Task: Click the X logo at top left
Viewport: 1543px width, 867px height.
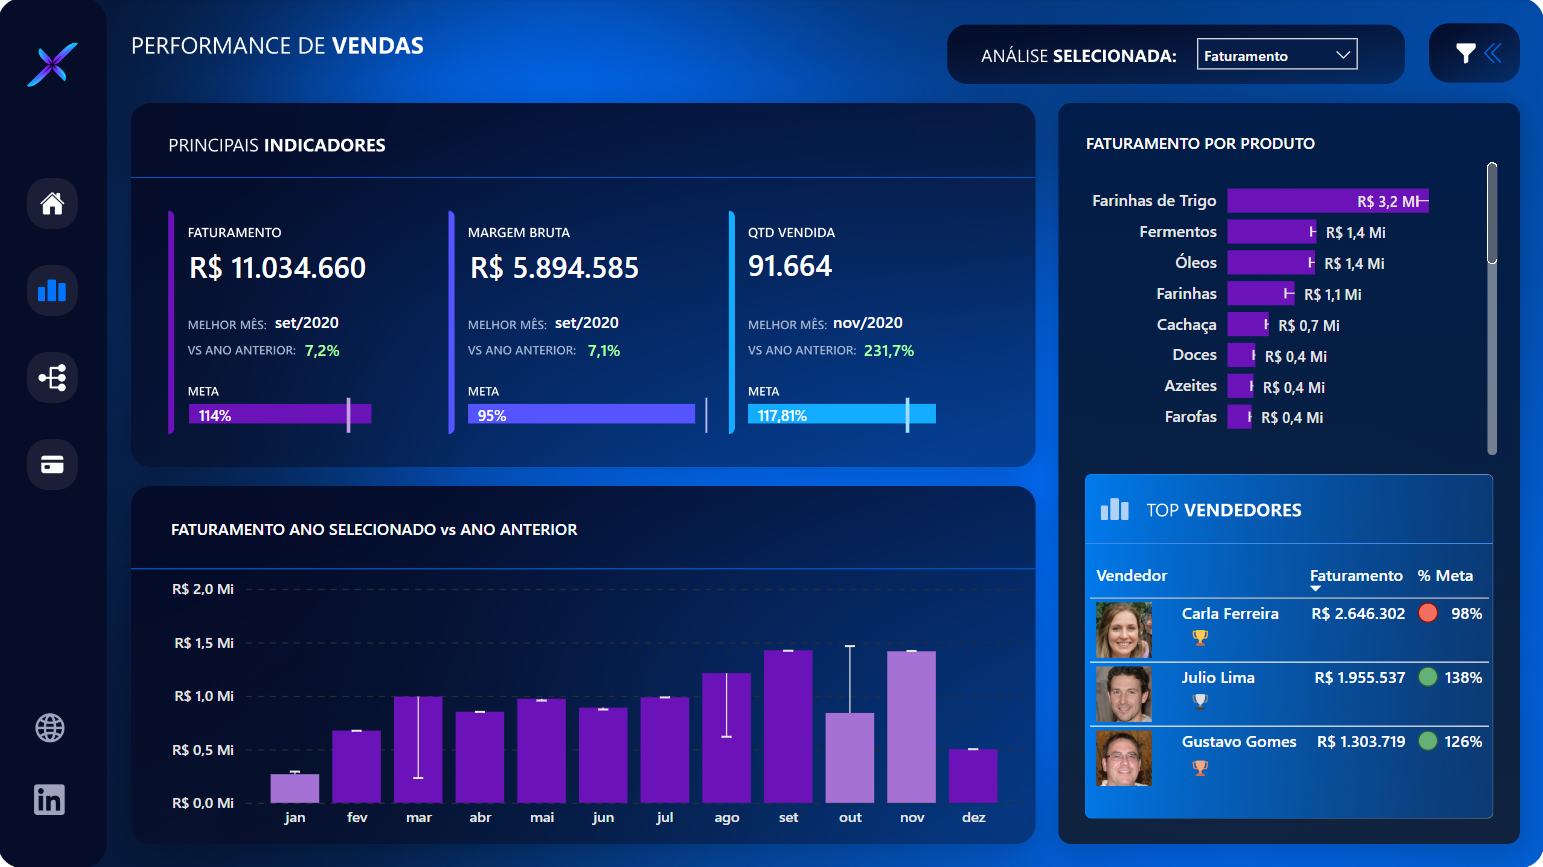Action: point(52,65)
